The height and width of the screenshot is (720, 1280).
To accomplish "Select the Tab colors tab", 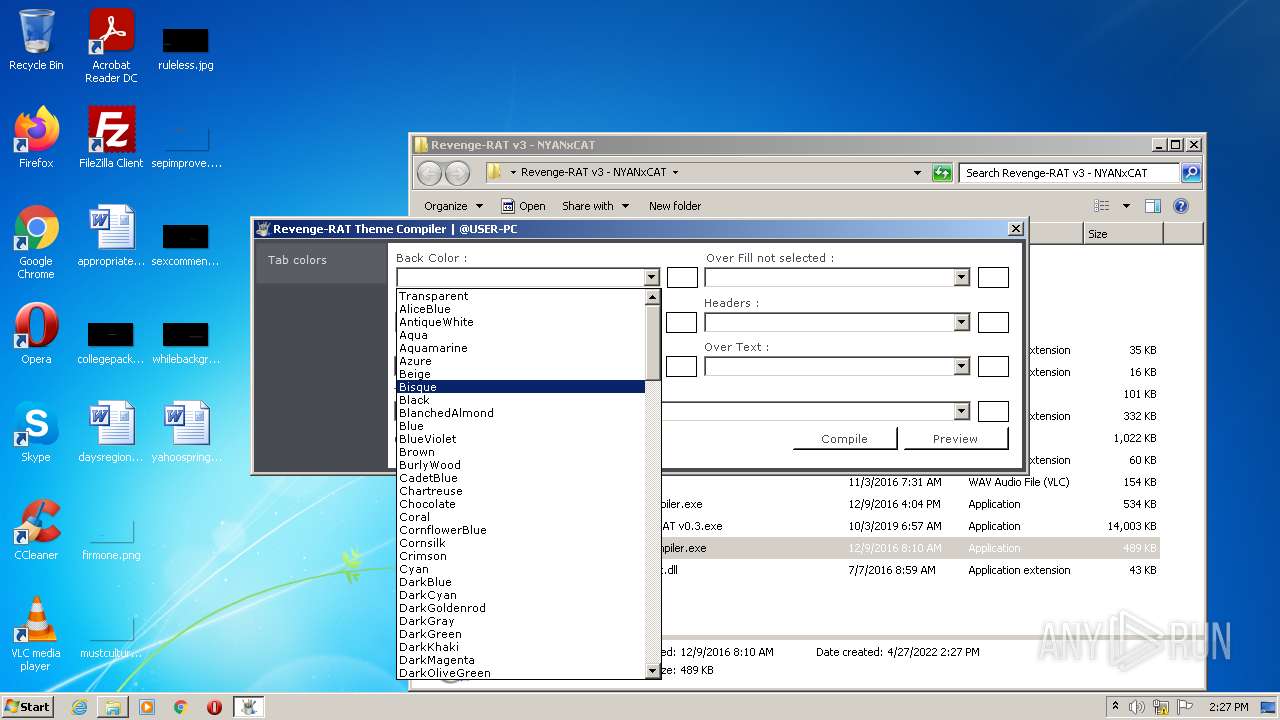I will tap(297, 260).
